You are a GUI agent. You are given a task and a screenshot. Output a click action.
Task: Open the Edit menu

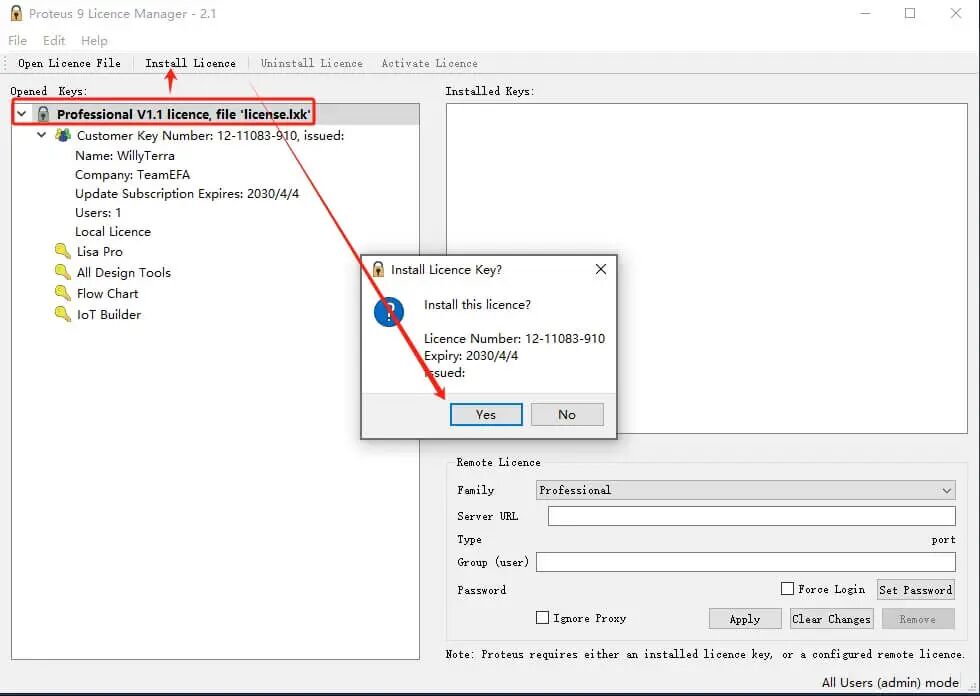point(54,41)
